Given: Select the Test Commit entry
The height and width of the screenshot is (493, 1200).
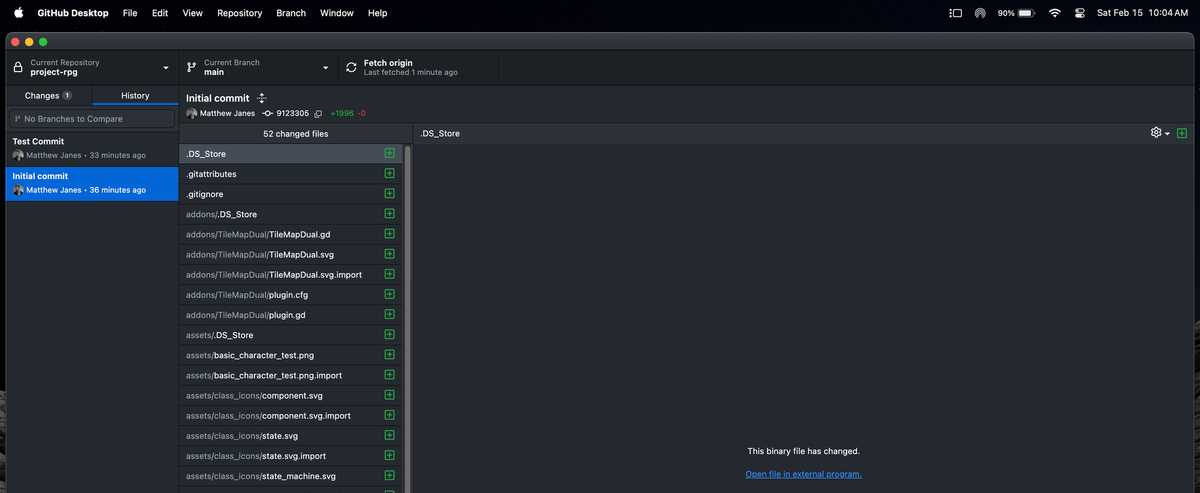Looking at the screenshot, I should pyautogui.click(x=90, y=148).
